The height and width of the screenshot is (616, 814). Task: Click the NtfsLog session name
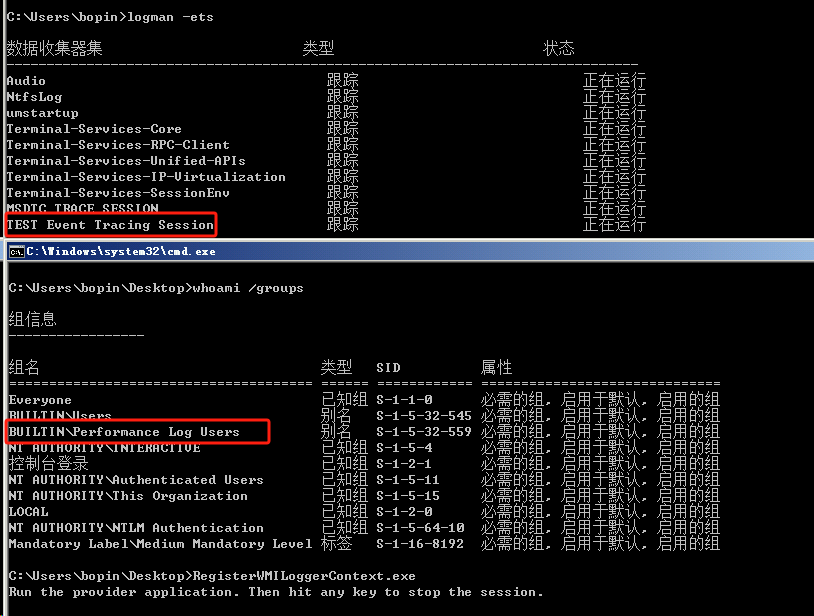pos(34,97)
